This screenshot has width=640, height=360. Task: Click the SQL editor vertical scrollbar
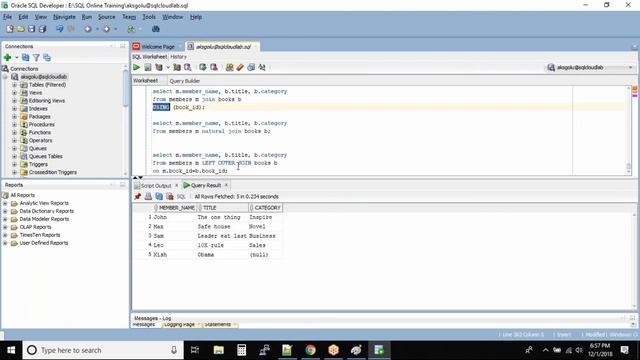click(x=628, y=131)
